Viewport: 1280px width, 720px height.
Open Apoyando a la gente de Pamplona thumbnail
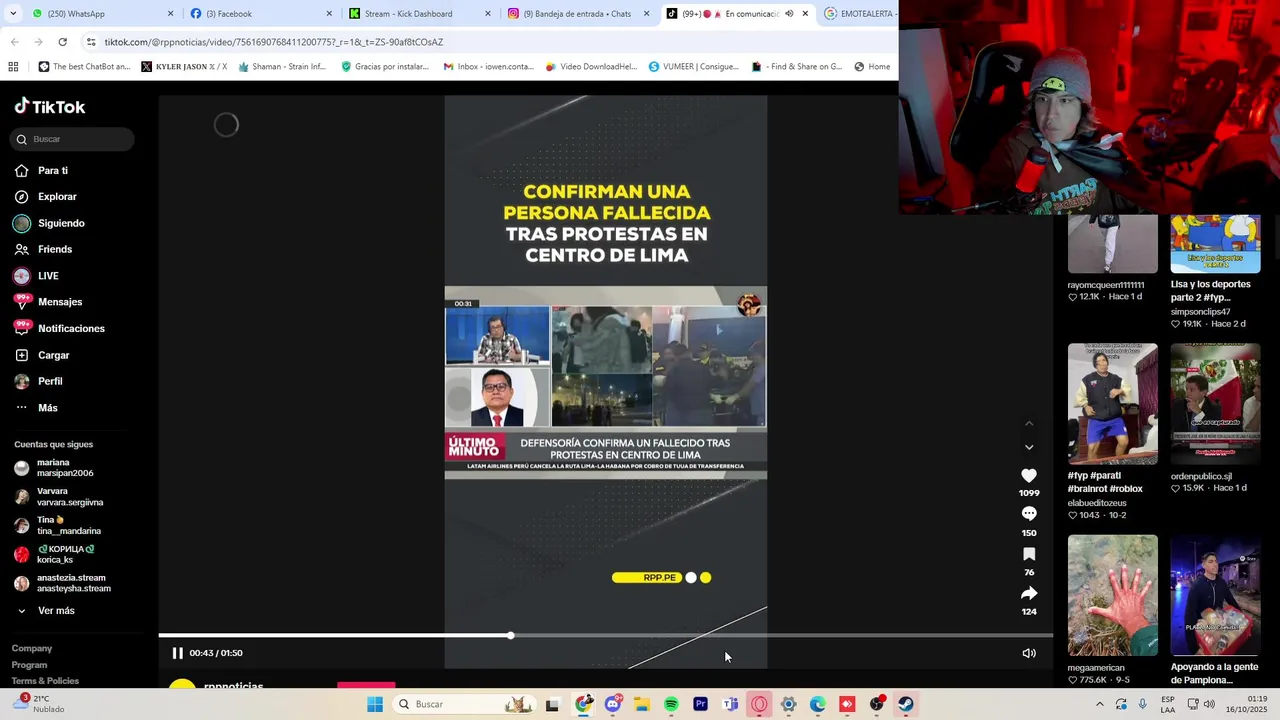click(x=1215, y=596)
